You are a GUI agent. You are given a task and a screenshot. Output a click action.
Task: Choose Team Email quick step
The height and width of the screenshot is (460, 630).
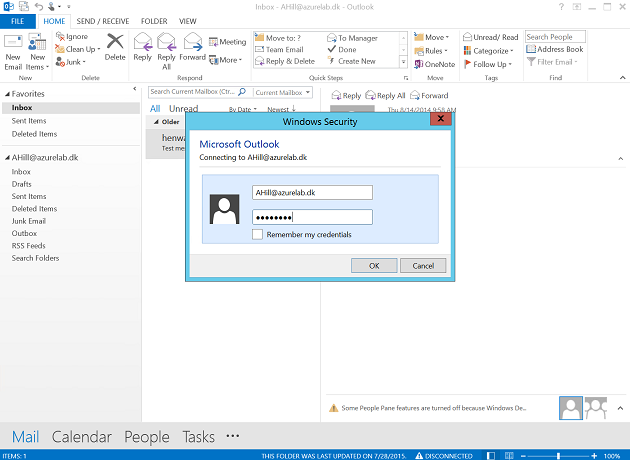279,50
